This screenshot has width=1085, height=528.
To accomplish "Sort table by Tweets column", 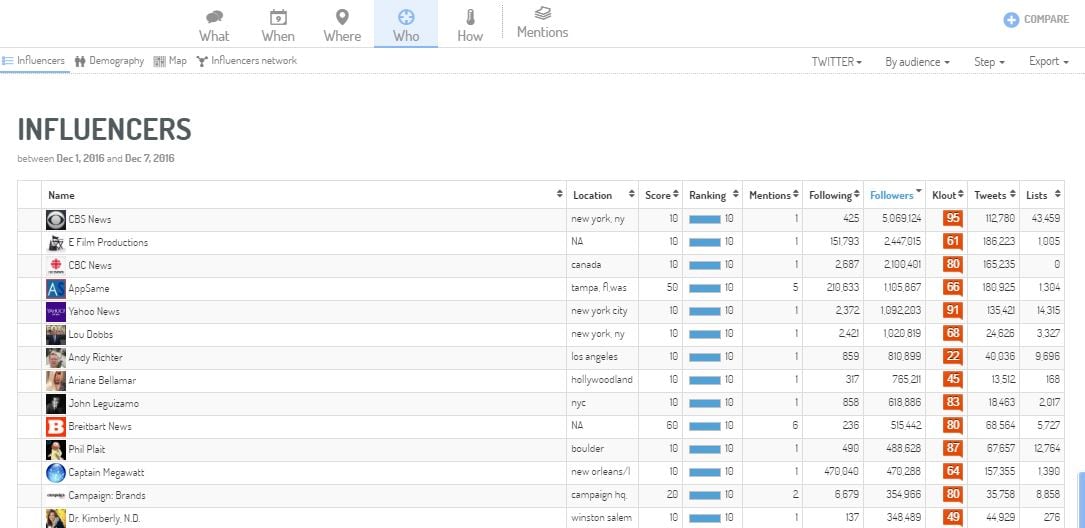I will point(994,195).
